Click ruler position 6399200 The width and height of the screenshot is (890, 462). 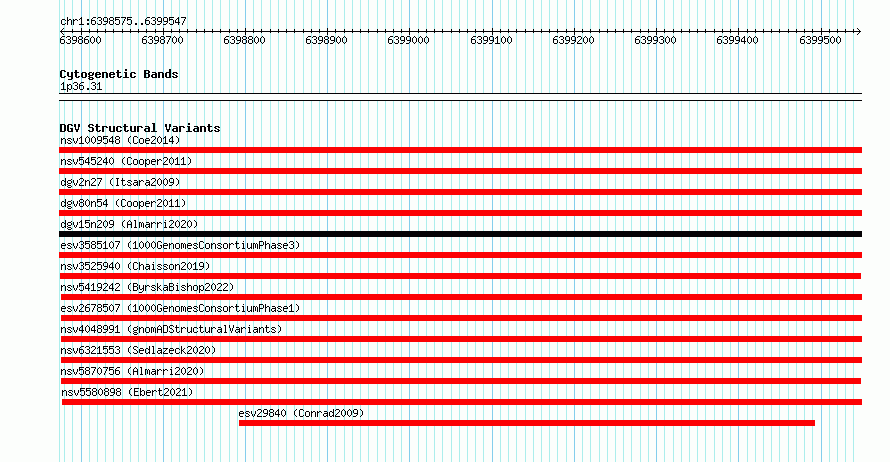573,40
